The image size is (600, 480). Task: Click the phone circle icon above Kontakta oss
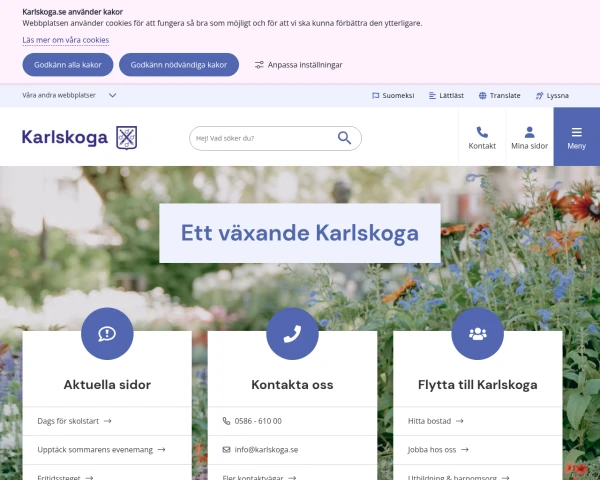pos(292,333)
